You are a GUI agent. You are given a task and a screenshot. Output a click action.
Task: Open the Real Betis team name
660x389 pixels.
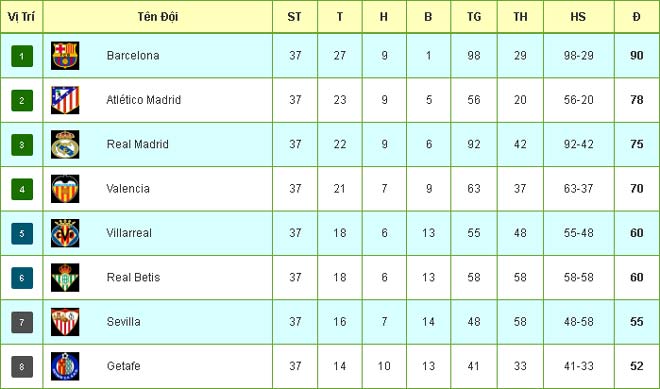(133, 277)
